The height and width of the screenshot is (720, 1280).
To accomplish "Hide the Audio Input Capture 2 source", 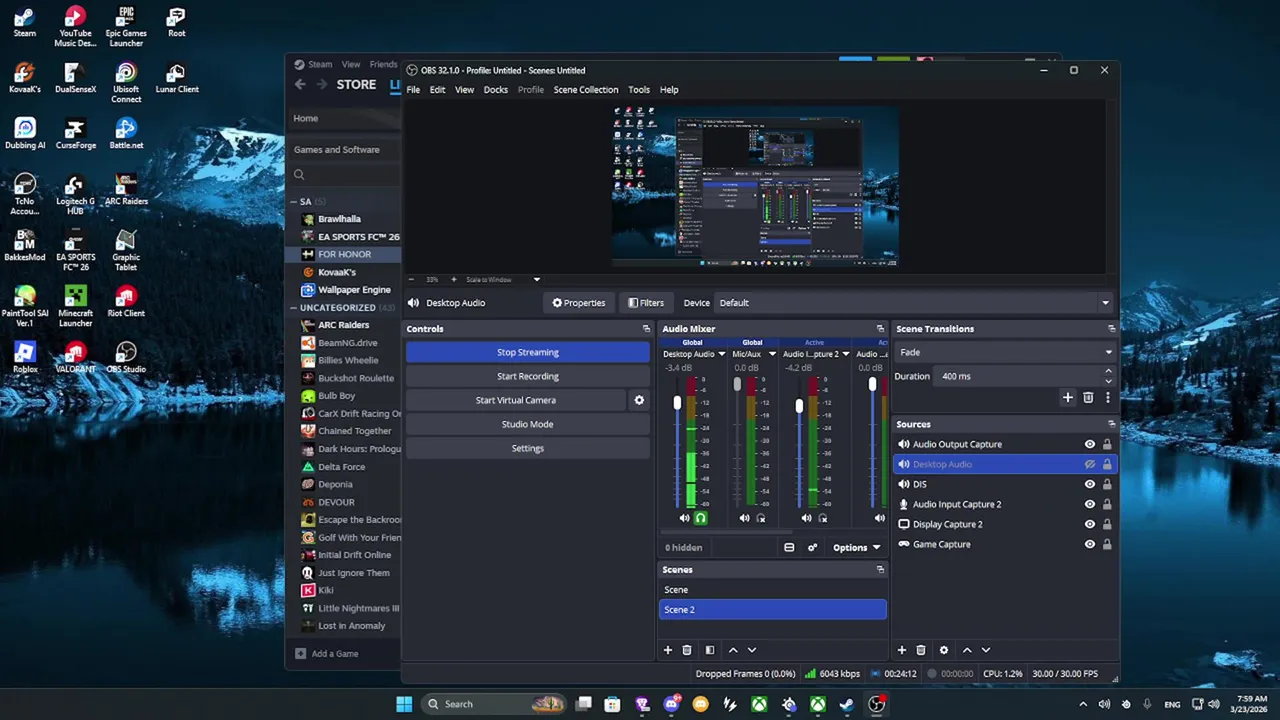I will [1090, 504].
